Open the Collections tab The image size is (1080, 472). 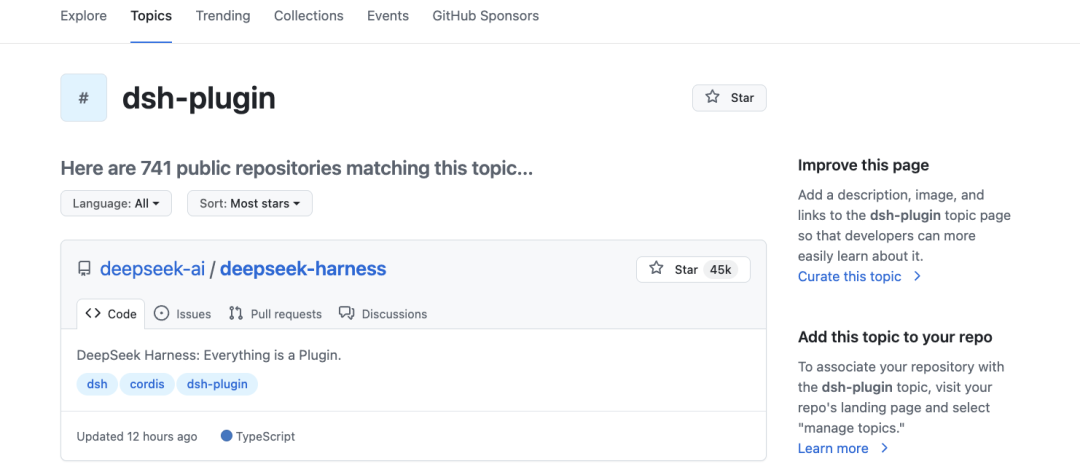point(309,15)
